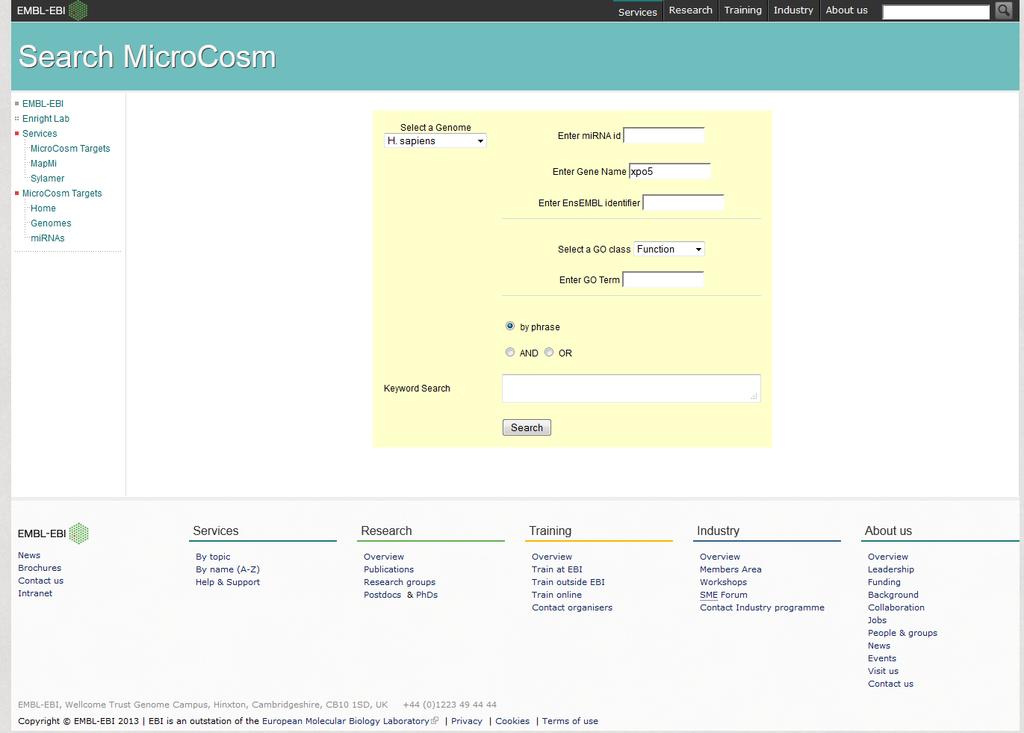
Task: Open News link under footer logo
Action: coord(29,555)
